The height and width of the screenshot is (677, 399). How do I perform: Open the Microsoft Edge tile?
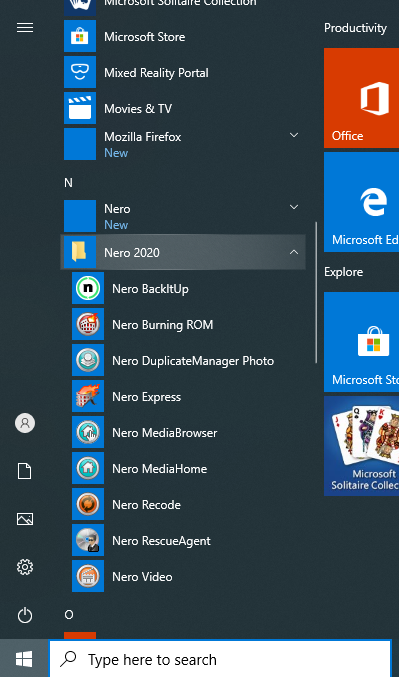[361, 202]
